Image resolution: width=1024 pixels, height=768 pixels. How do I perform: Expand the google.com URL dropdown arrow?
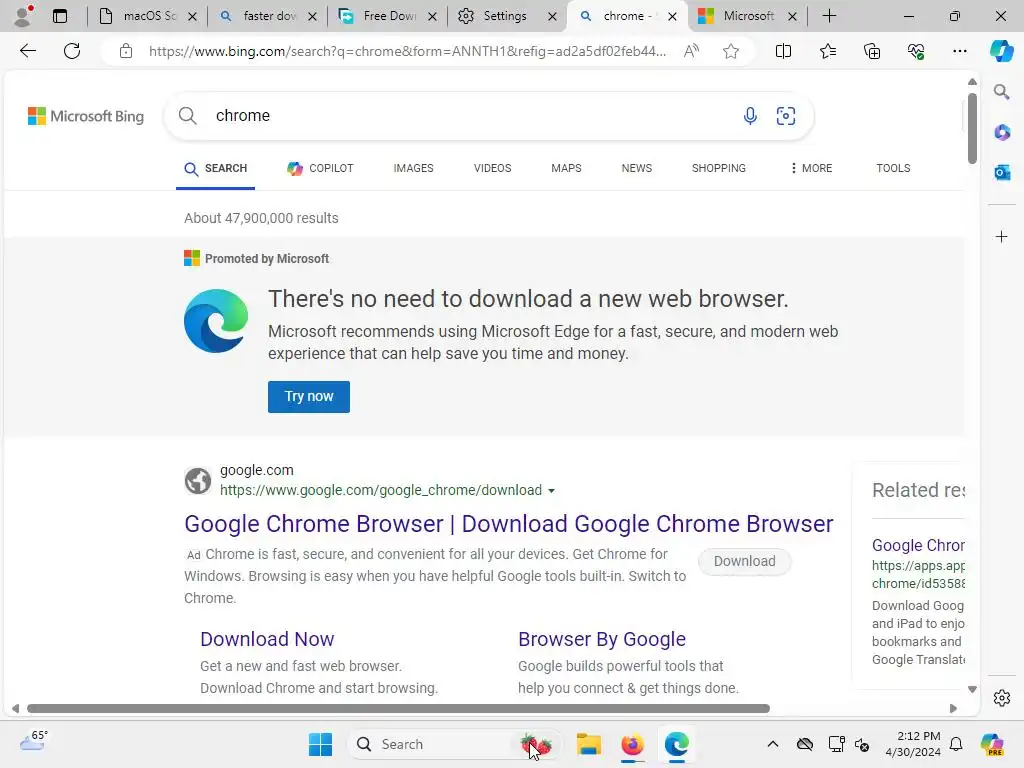(x=551, y=490)
